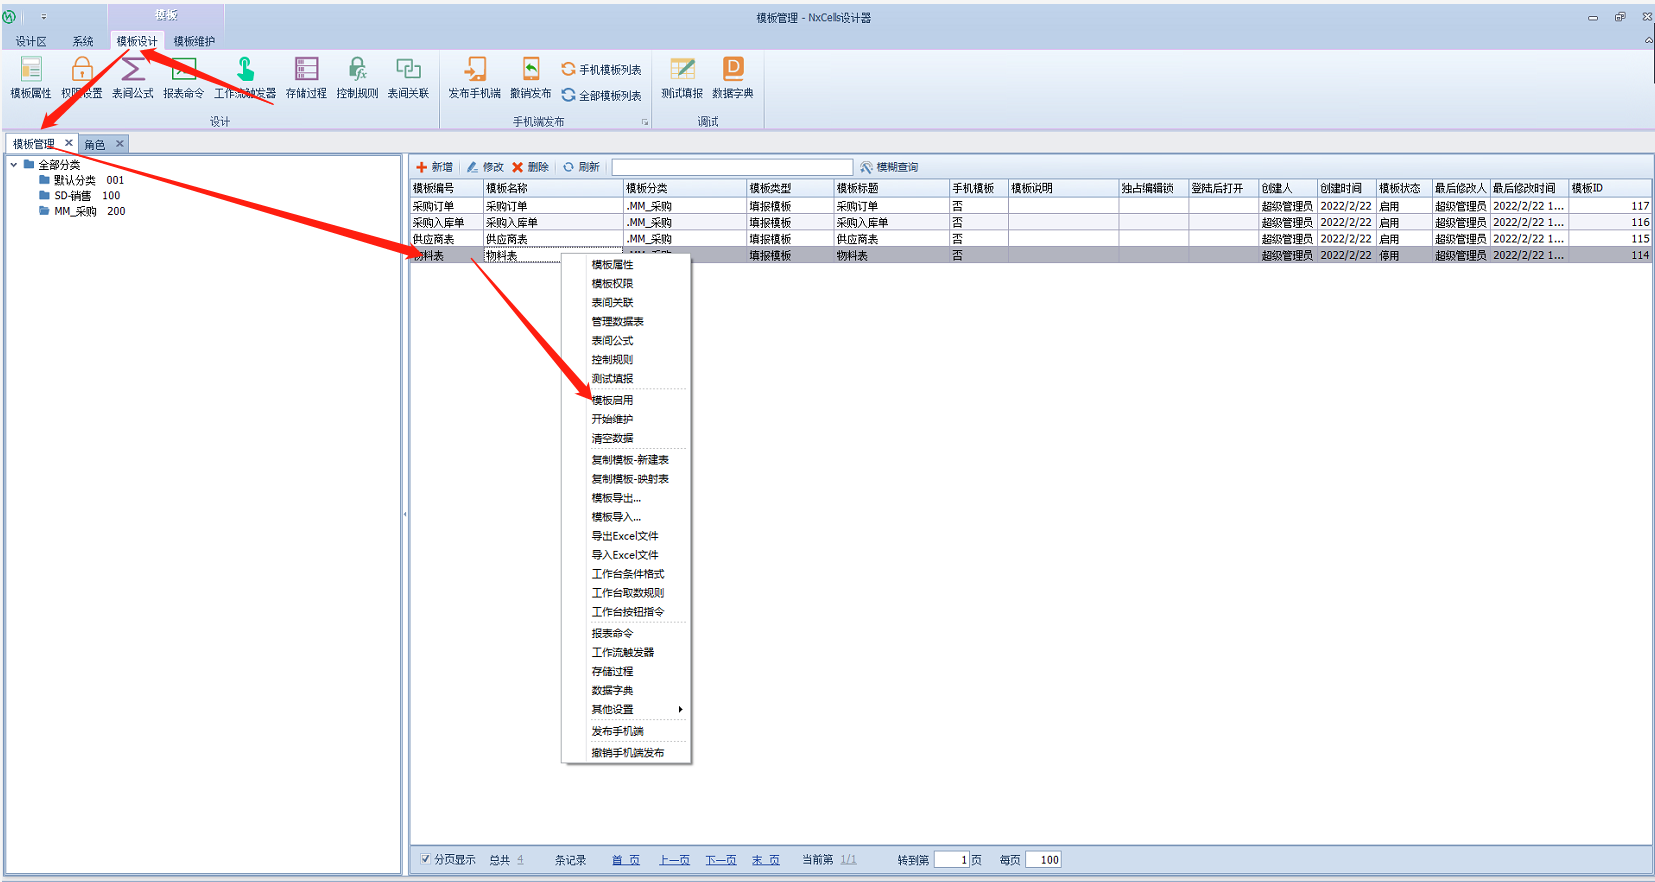1655x882 pixels.
Task: Expand the 手机端发布 group launcher
Action: coord(645,122)
